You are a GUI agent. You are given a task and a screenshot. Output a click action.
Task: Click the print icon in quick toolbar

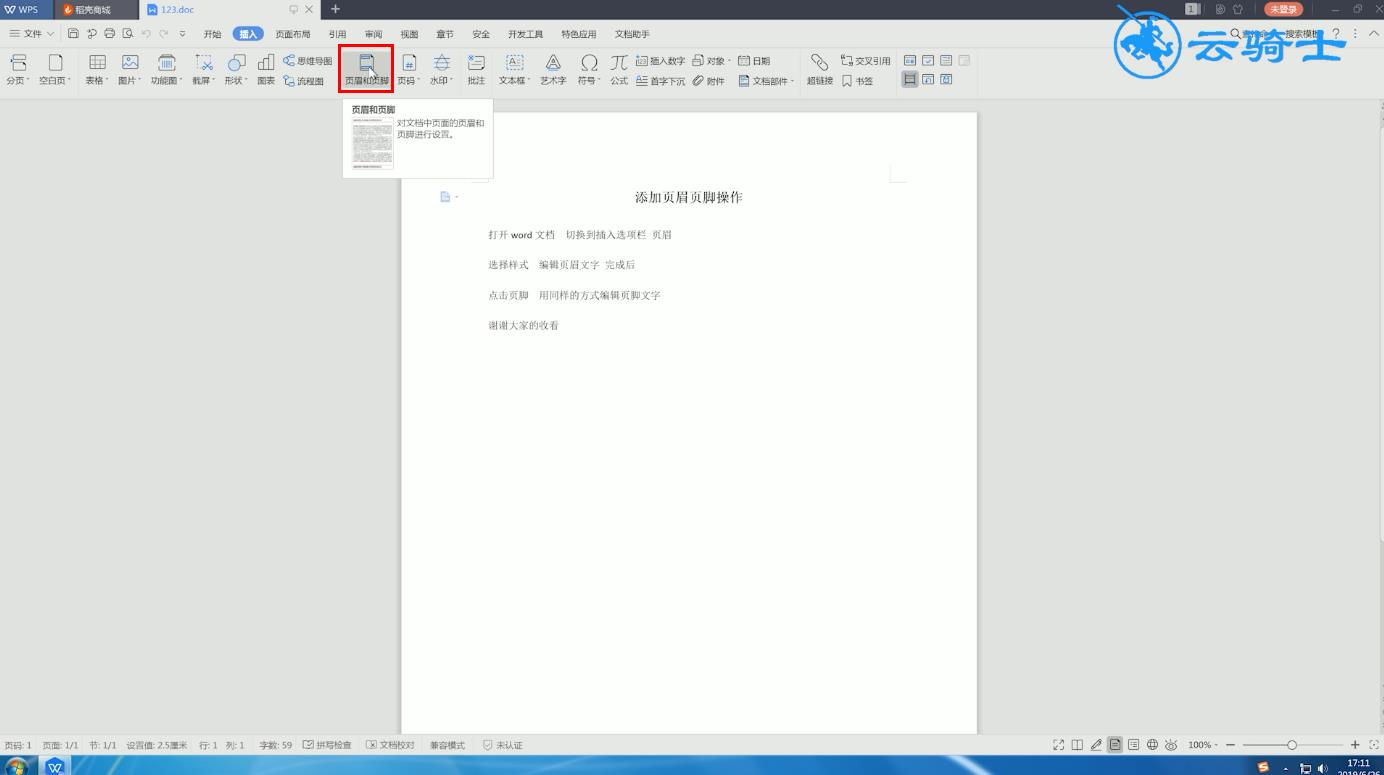tap(110, 34)
